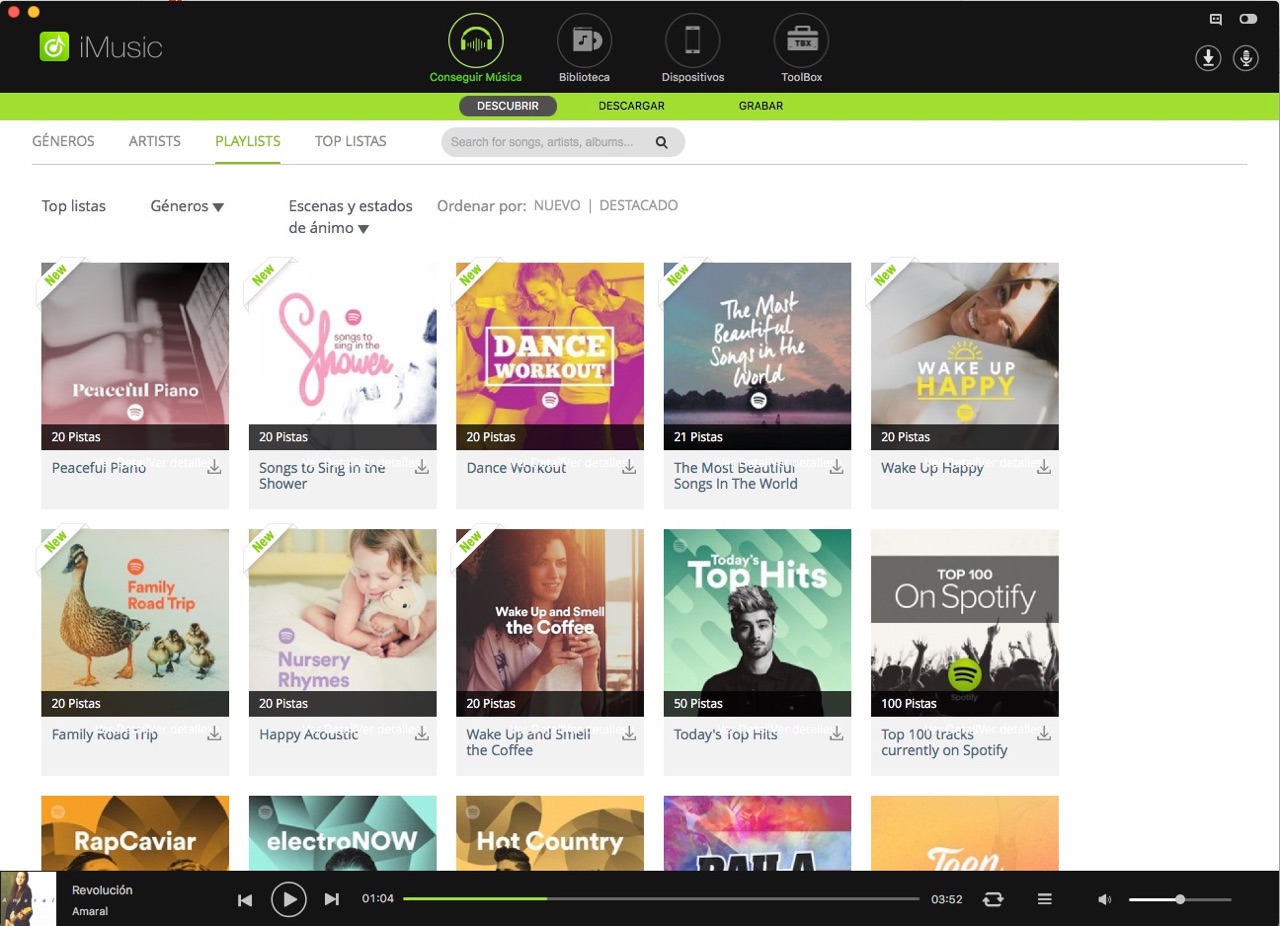Expand Escenas y estados de ánimo dropdown
The image size is (1280, 926).
(x=350, y=217)
